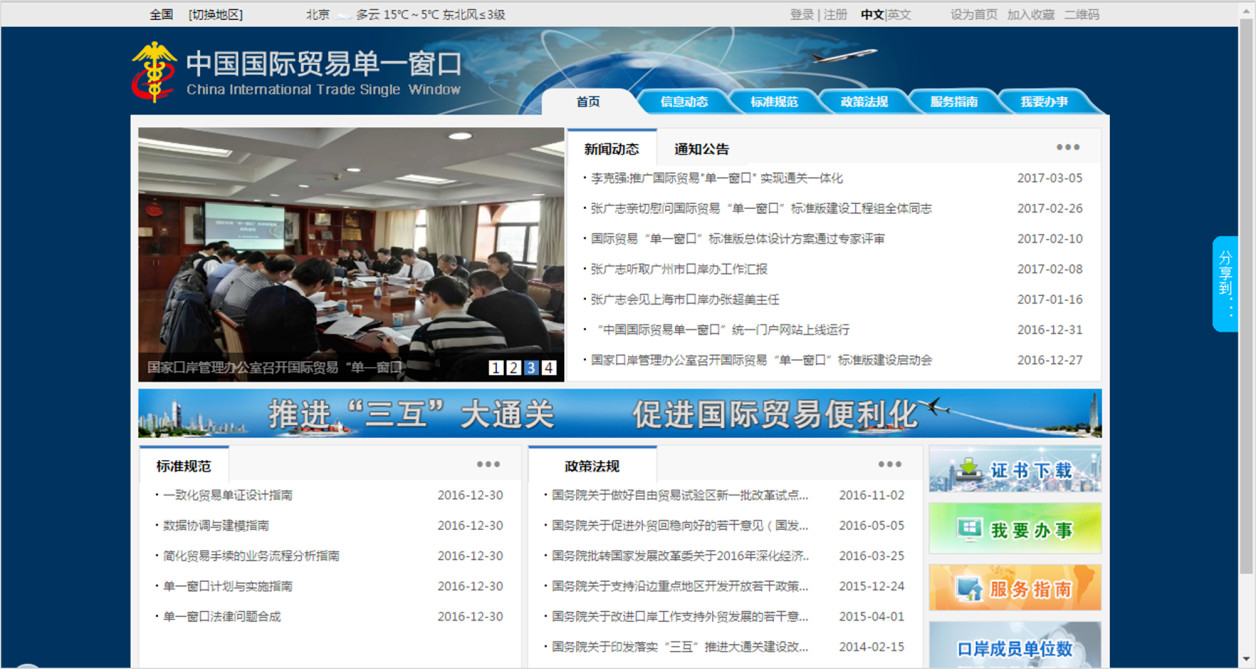Open news 张广志亲切慰问国际贸易单一窗口
The width and height of the screenshot is (1256, 669).
click(x=761, y=209)
